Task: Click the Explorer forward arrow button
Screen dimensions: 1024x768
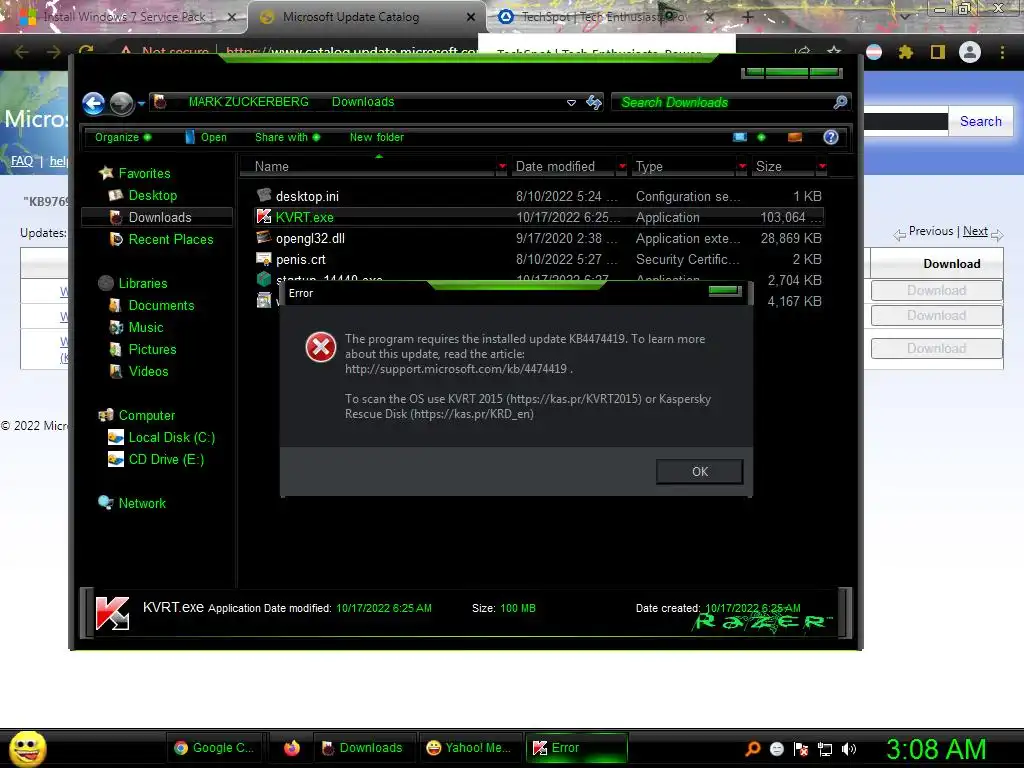Action: 121,103
